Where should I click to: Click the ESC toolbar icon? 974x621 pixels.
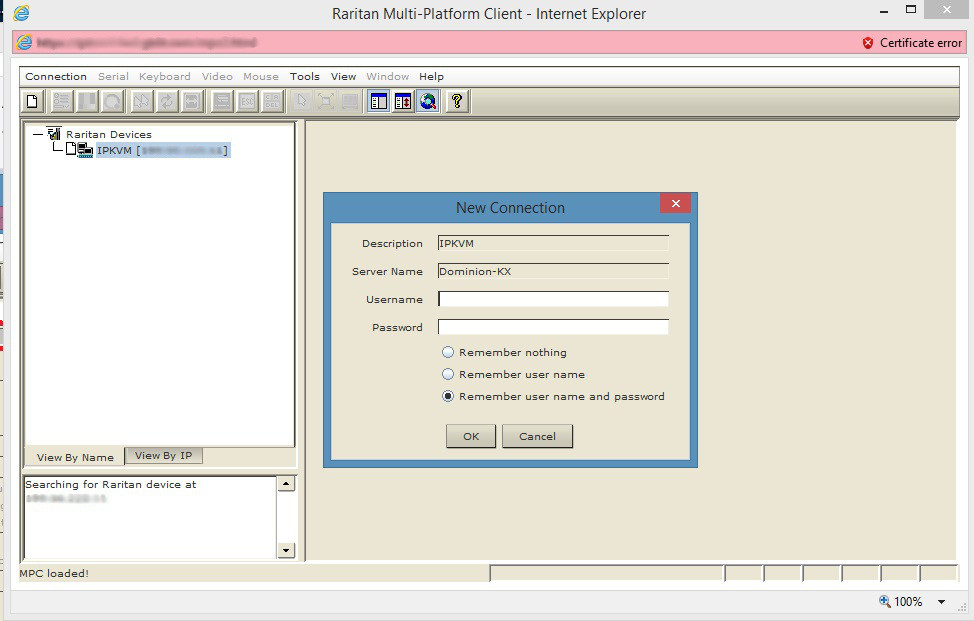click(x=247, y=101)
